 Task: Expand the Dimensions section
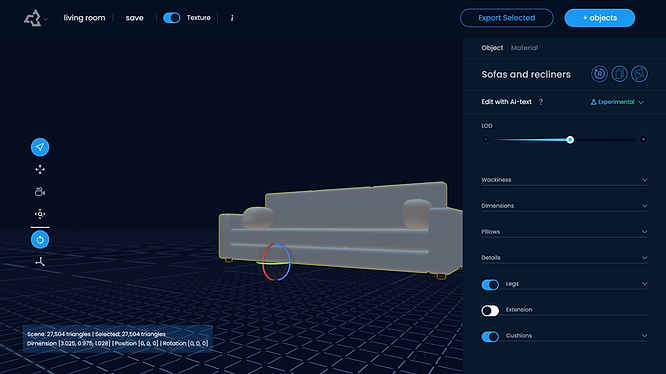point(564,206)
